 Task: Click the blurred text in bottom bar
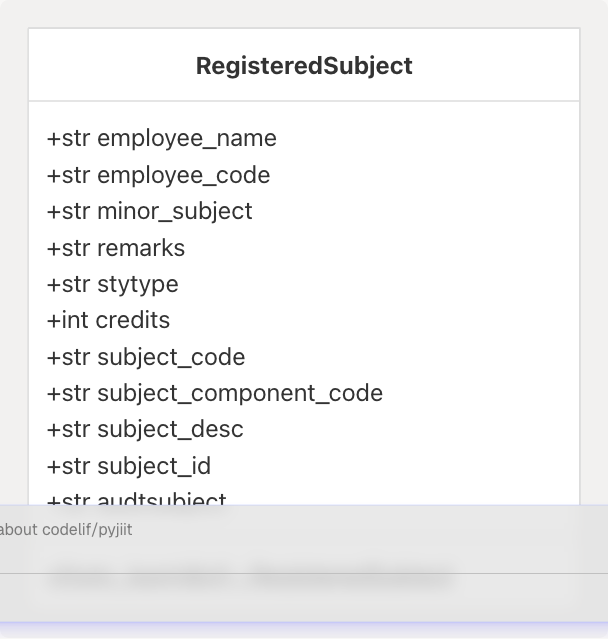250,577
